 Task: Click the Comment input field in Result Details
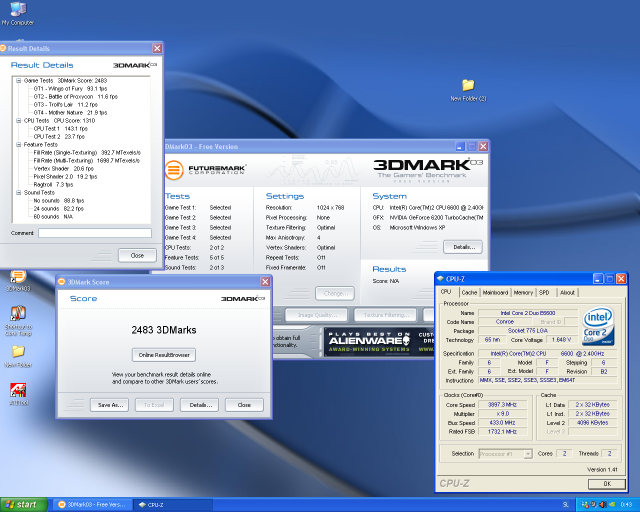pyautogui.click(x=95, y=233)
